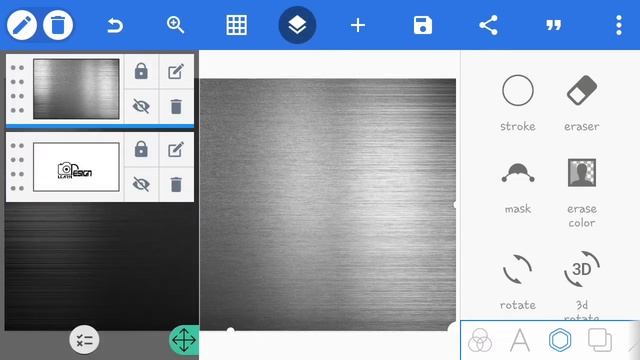Tap the "stroke" label

coord(518,127)
